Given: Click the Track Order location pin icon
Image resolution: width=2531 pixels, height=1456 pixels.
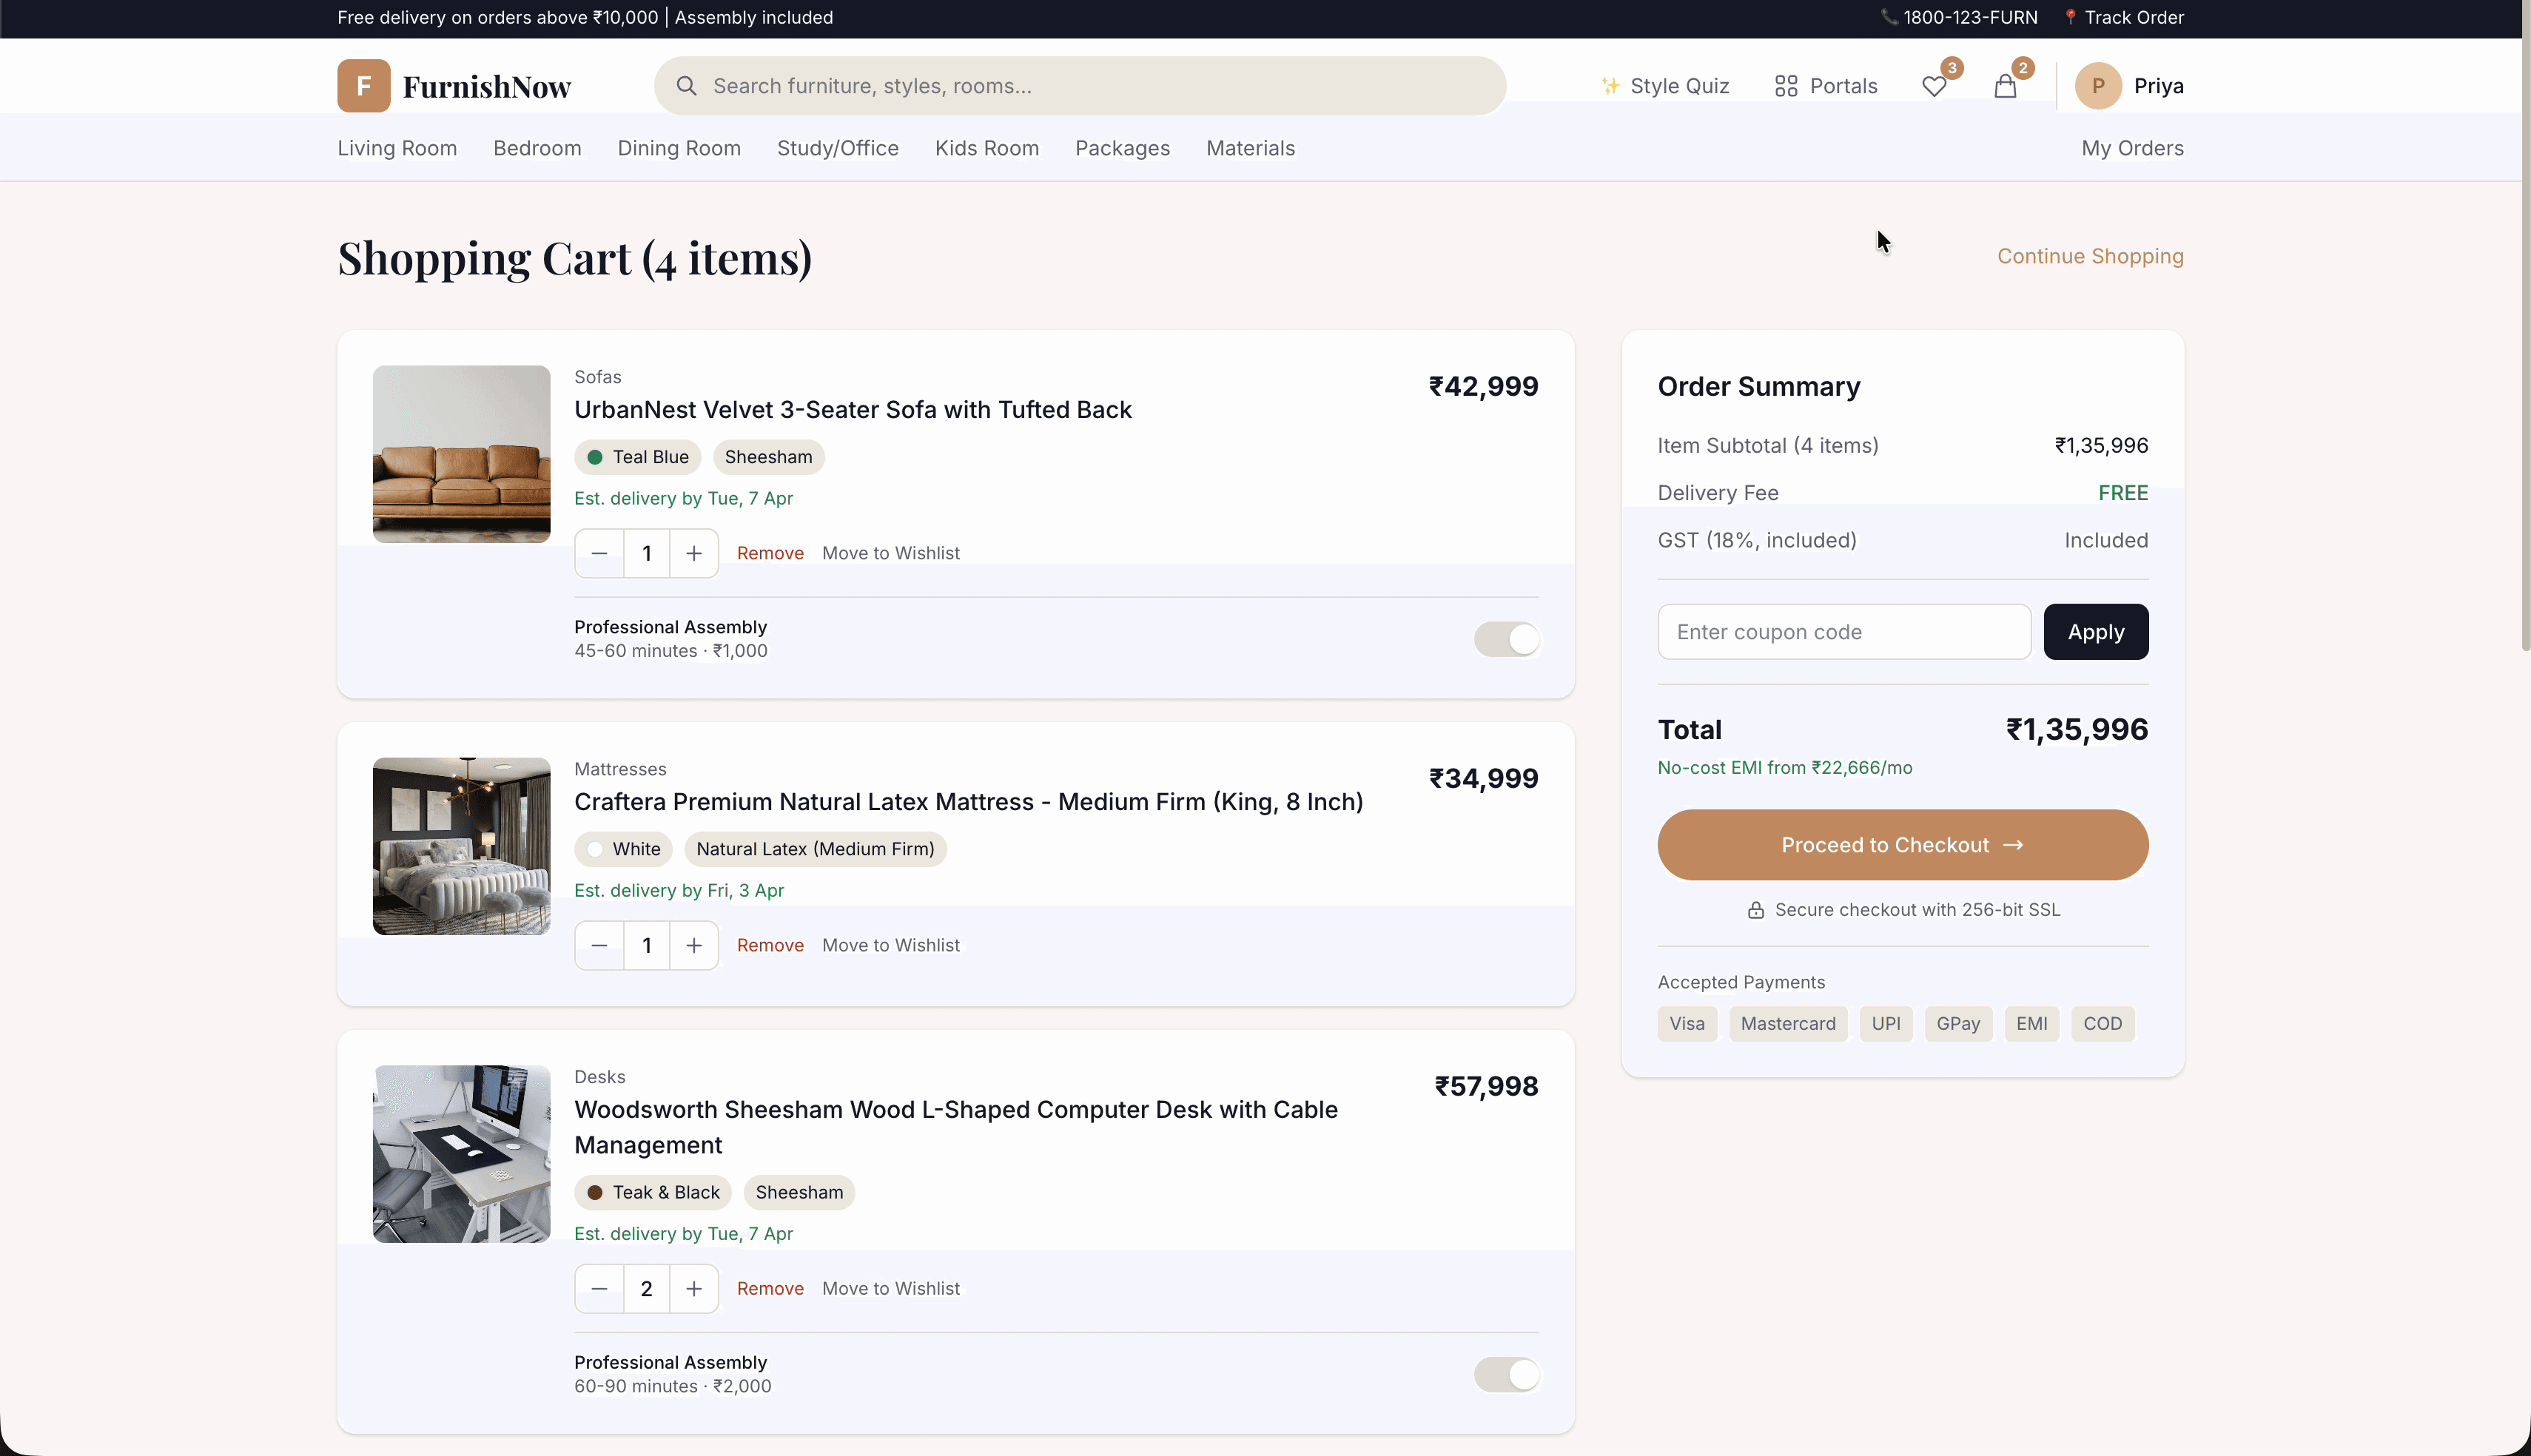Looking at the screenshot, I should click(2069, 16).
